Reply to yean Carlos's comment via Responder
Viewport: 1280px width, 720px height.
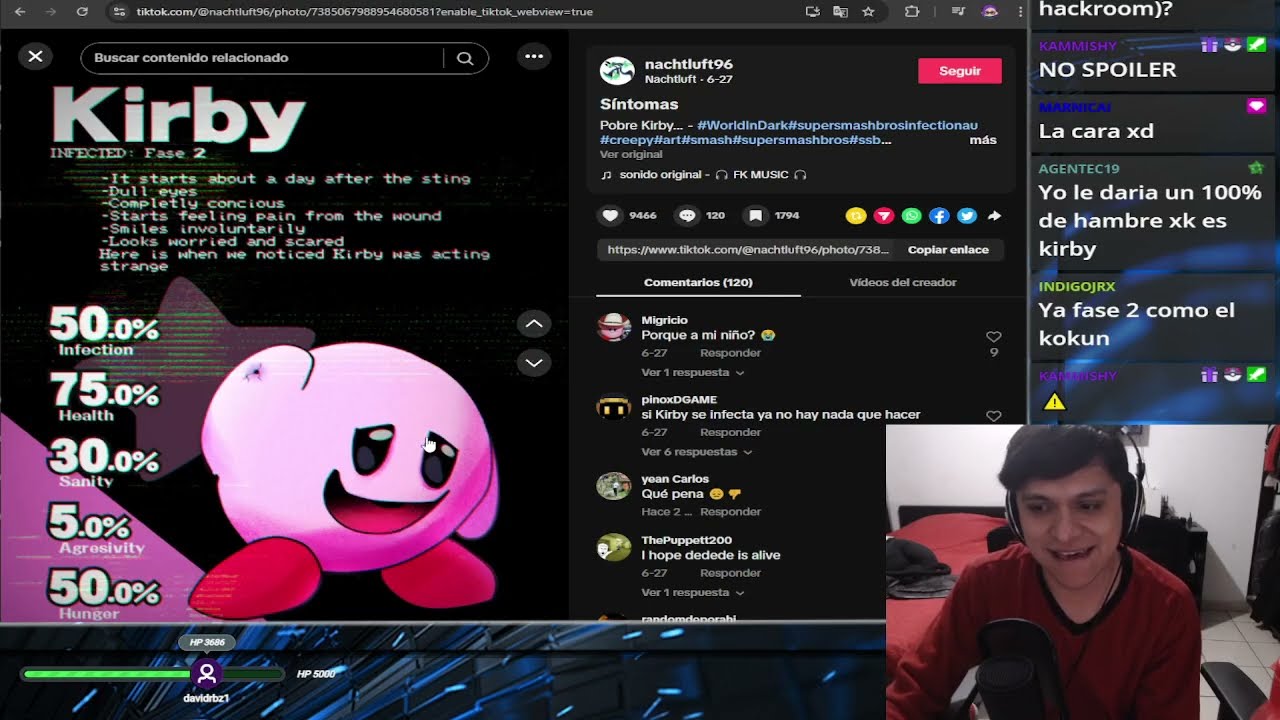pyautogui.click(x=730, y=511)
